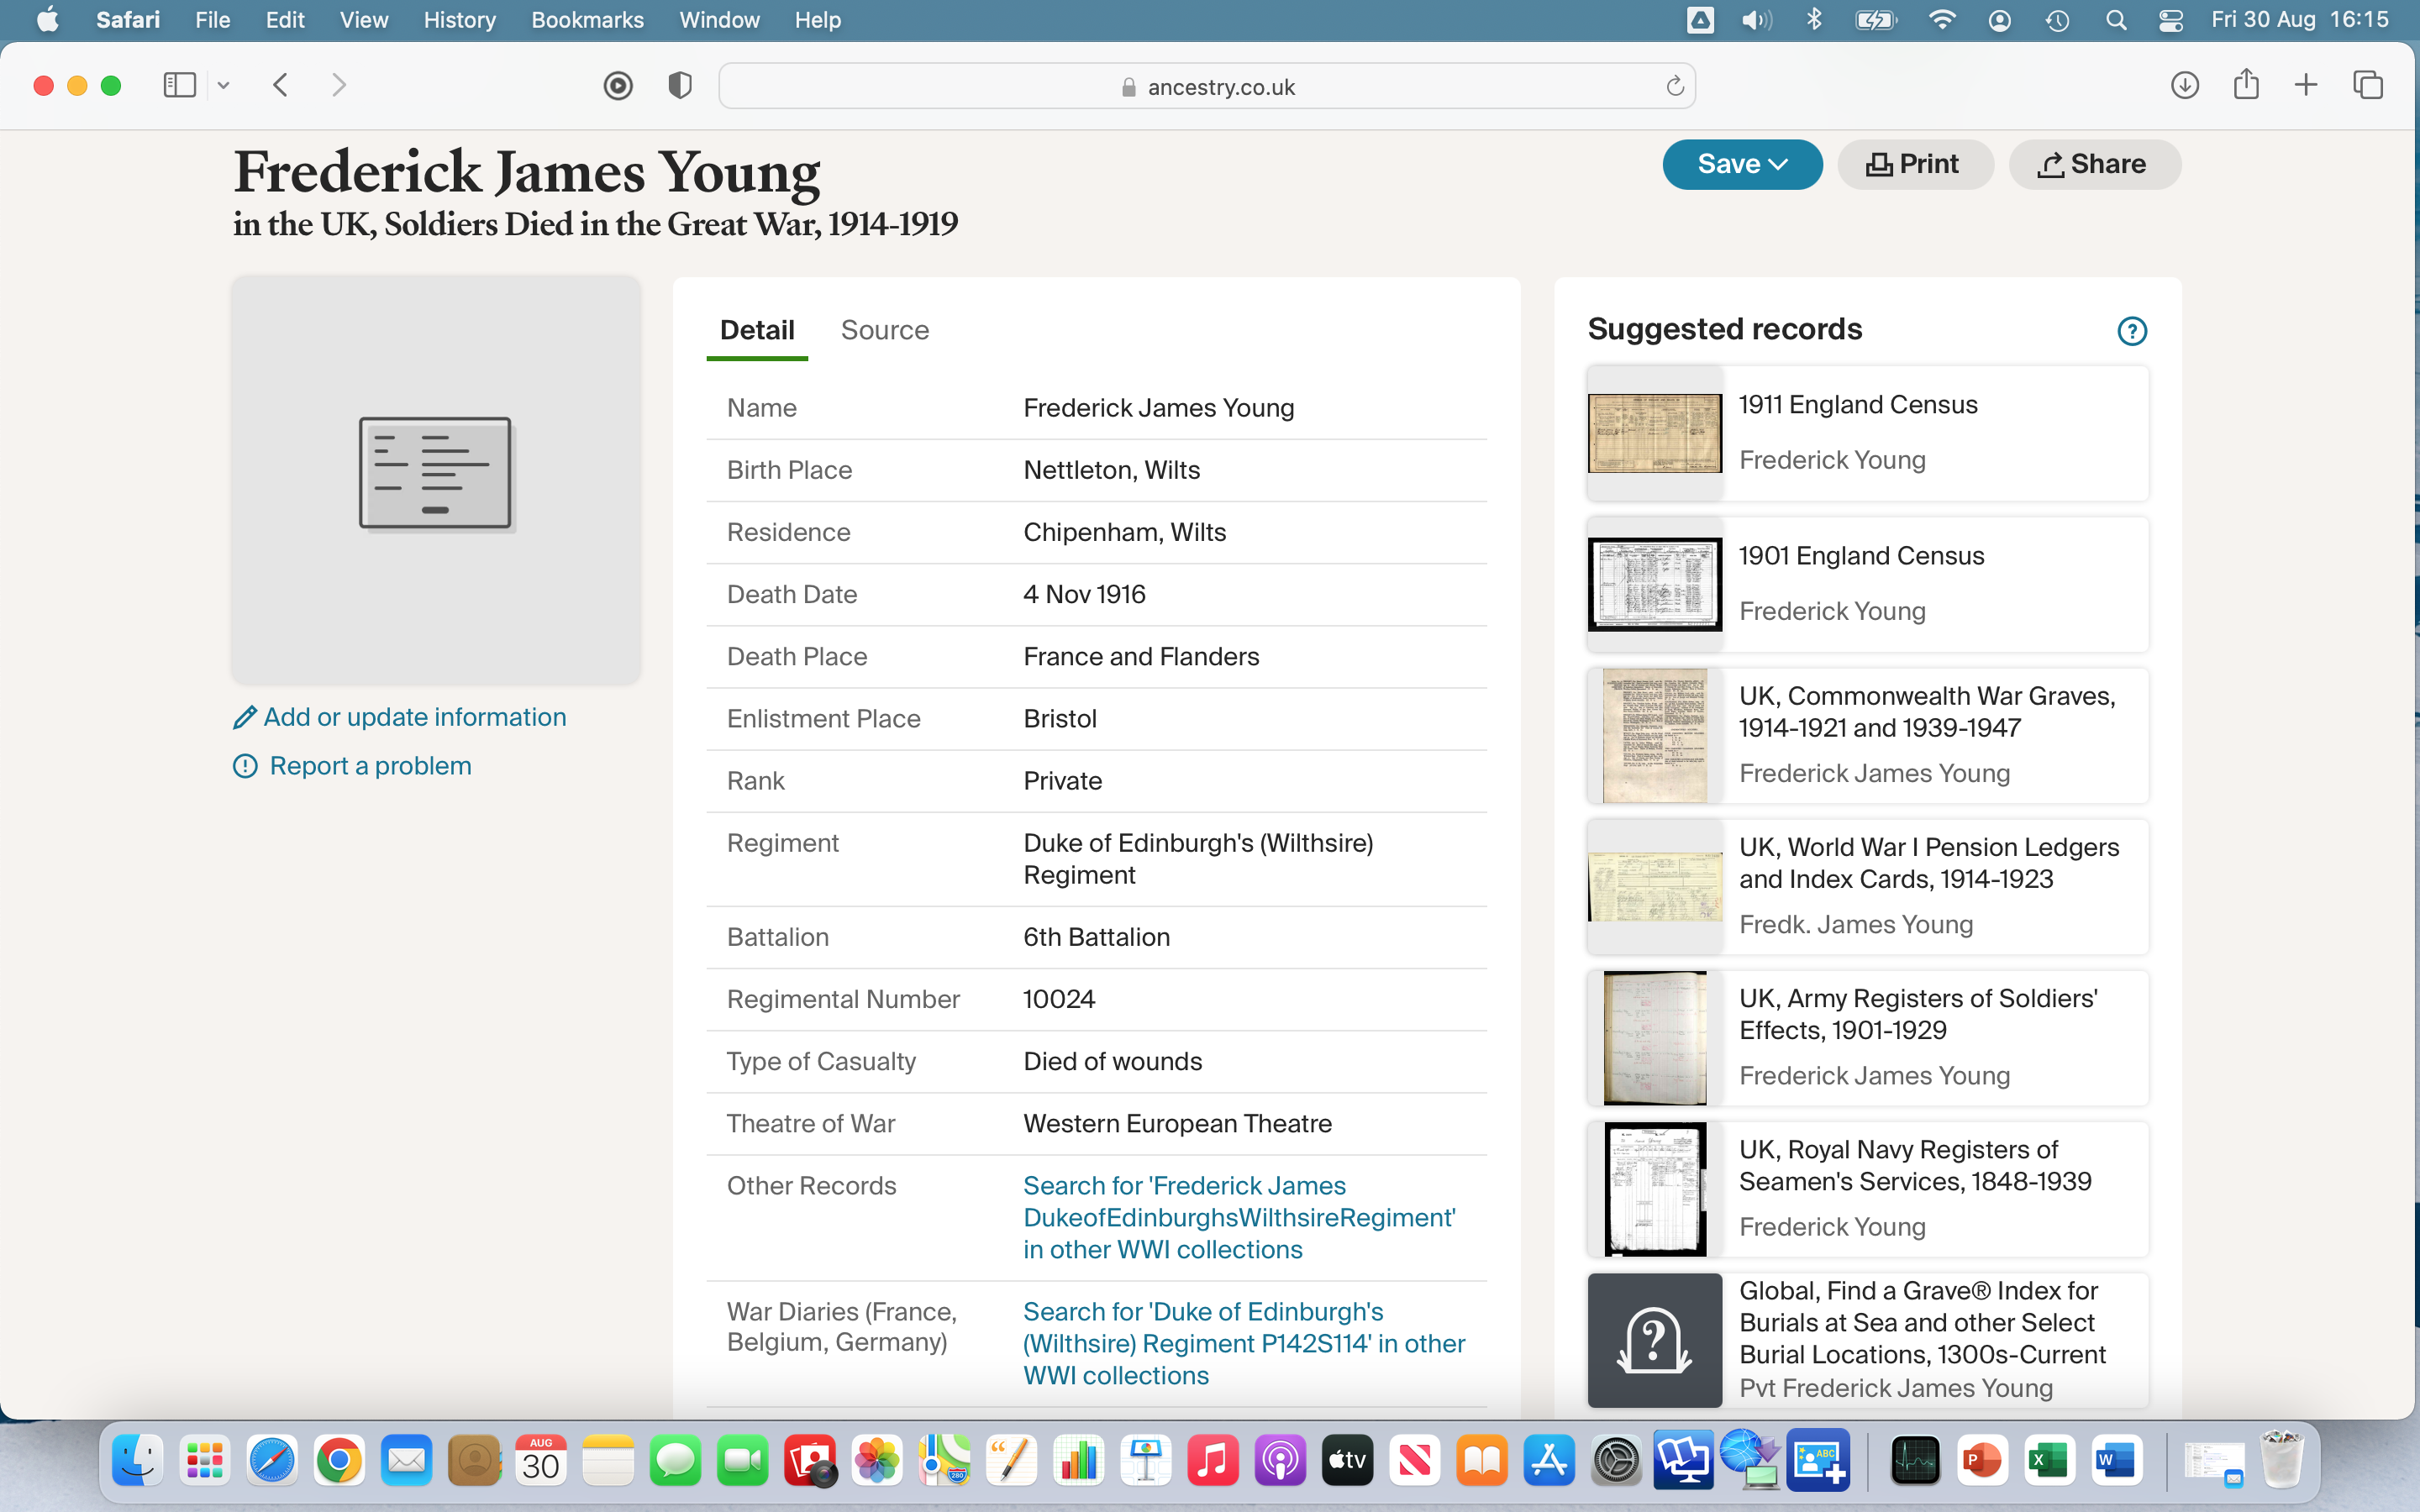Open Find a Grave Index record

coord(1868,1340)
